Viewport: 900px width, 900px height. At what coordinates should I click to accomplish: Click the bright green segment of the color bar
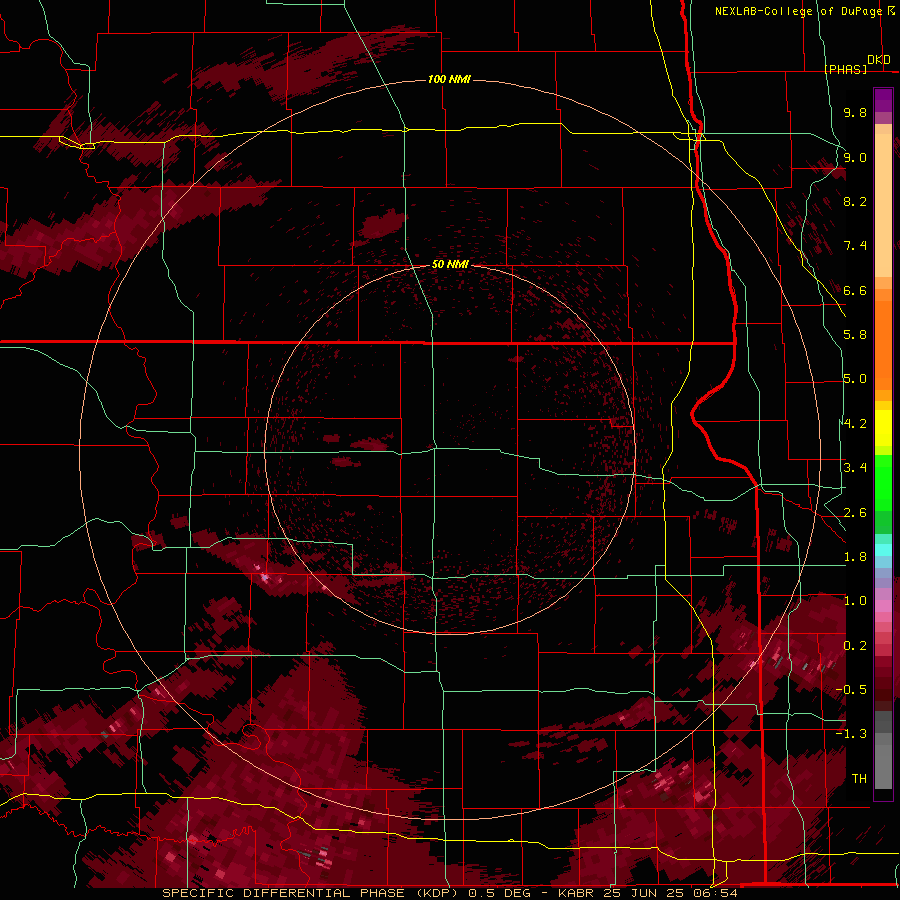pyautogui.click(x=883, y=482)
